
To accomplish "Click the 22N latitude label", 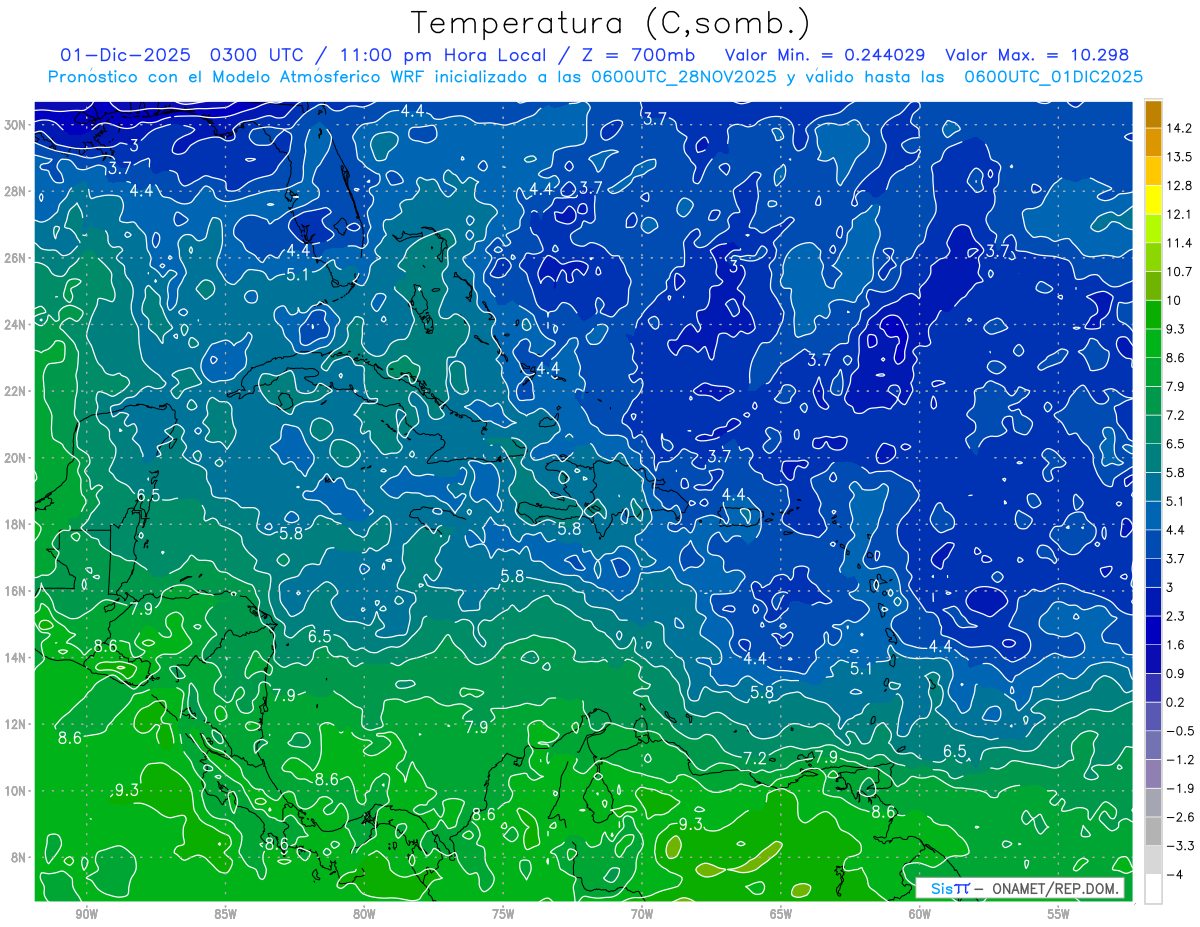I will (16, 391).
